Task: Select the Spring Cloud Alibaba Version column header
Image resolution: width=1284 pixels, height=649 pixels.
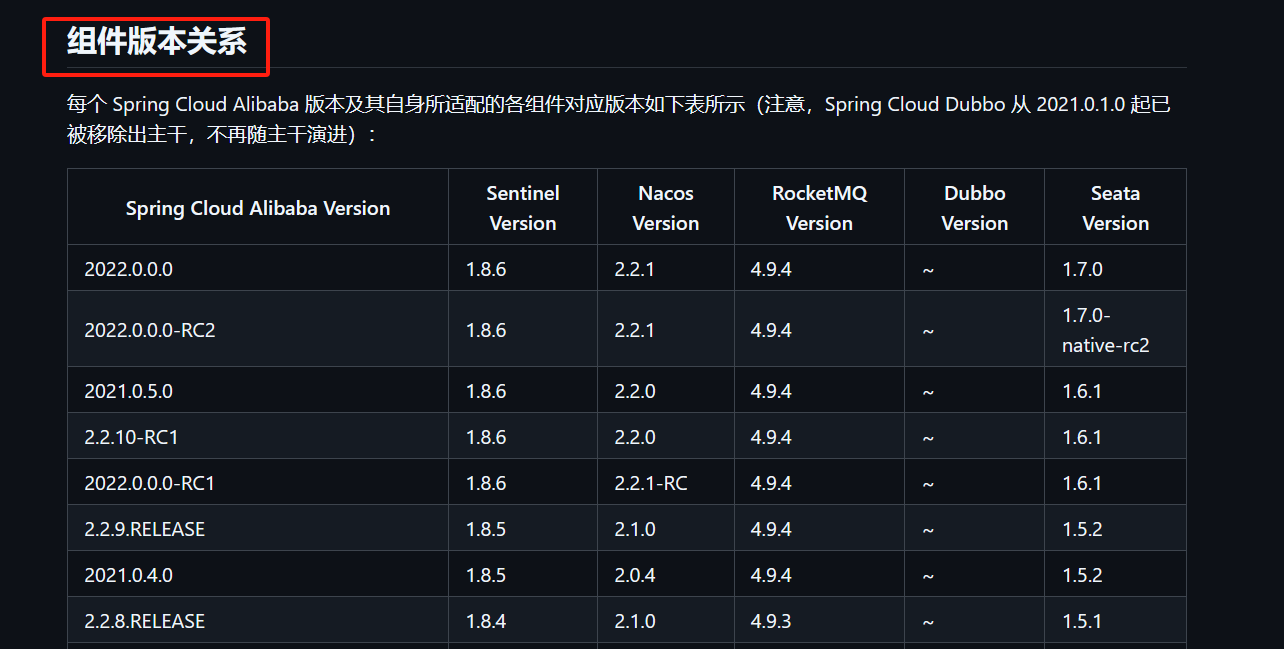Action: (258, 208)
